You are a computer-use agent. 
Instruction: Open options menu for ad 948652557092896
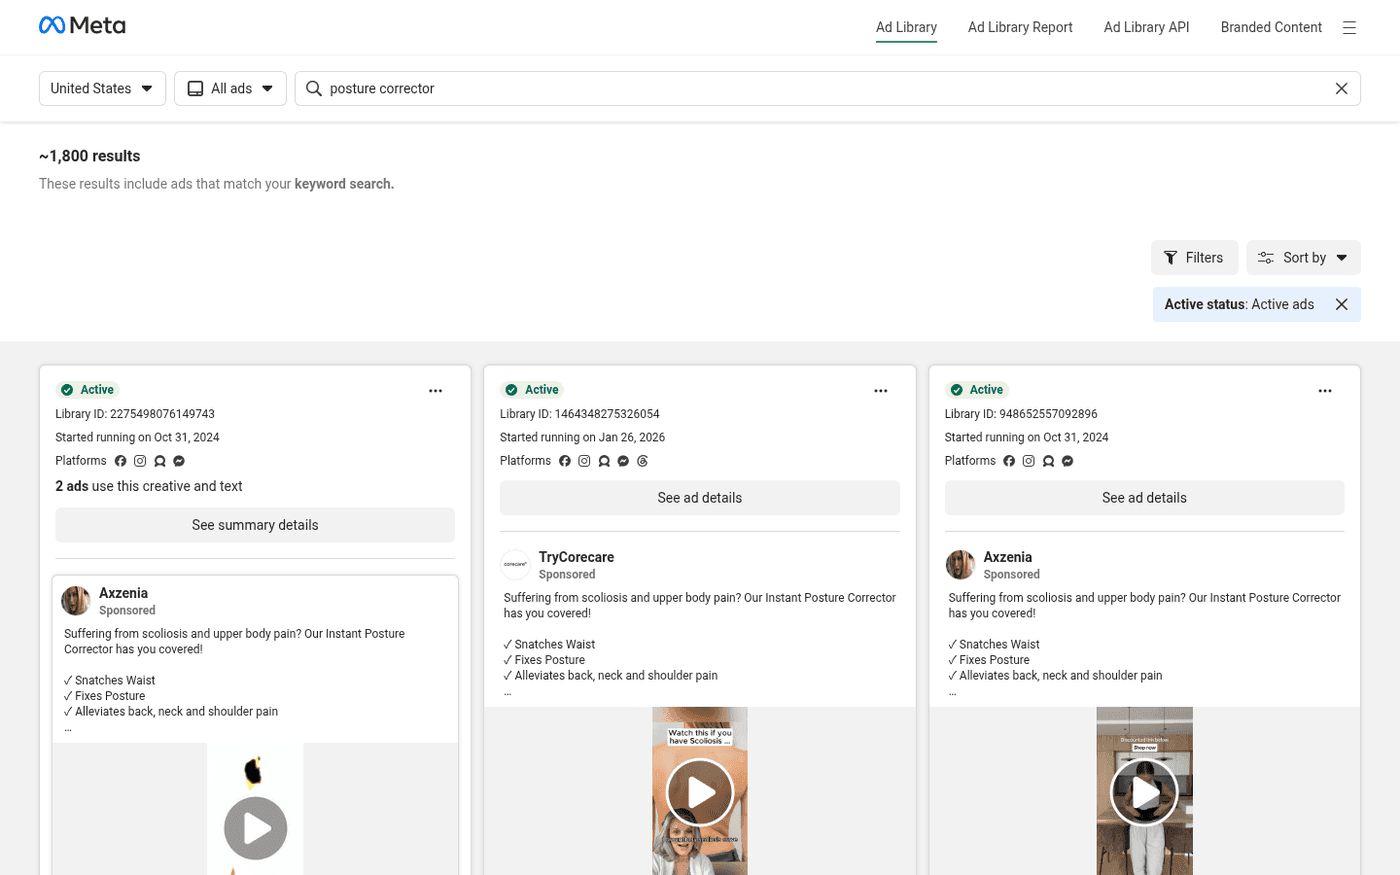[1324, 391]
